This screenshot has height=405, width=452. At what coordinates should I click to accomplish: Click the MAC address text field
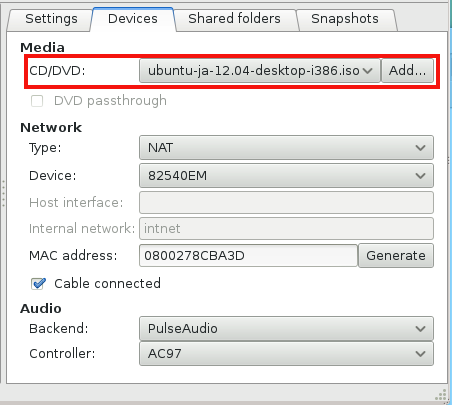coord(248,256)
